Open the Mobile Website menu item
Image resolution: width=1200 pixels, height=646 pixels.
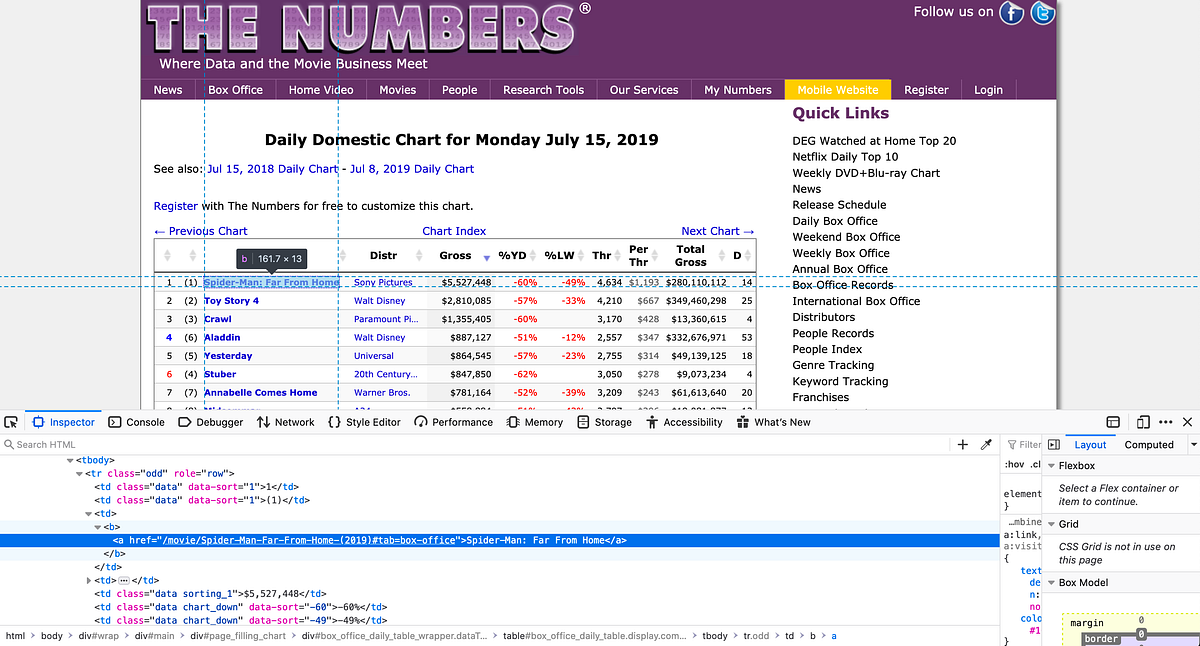click(838, 89)
